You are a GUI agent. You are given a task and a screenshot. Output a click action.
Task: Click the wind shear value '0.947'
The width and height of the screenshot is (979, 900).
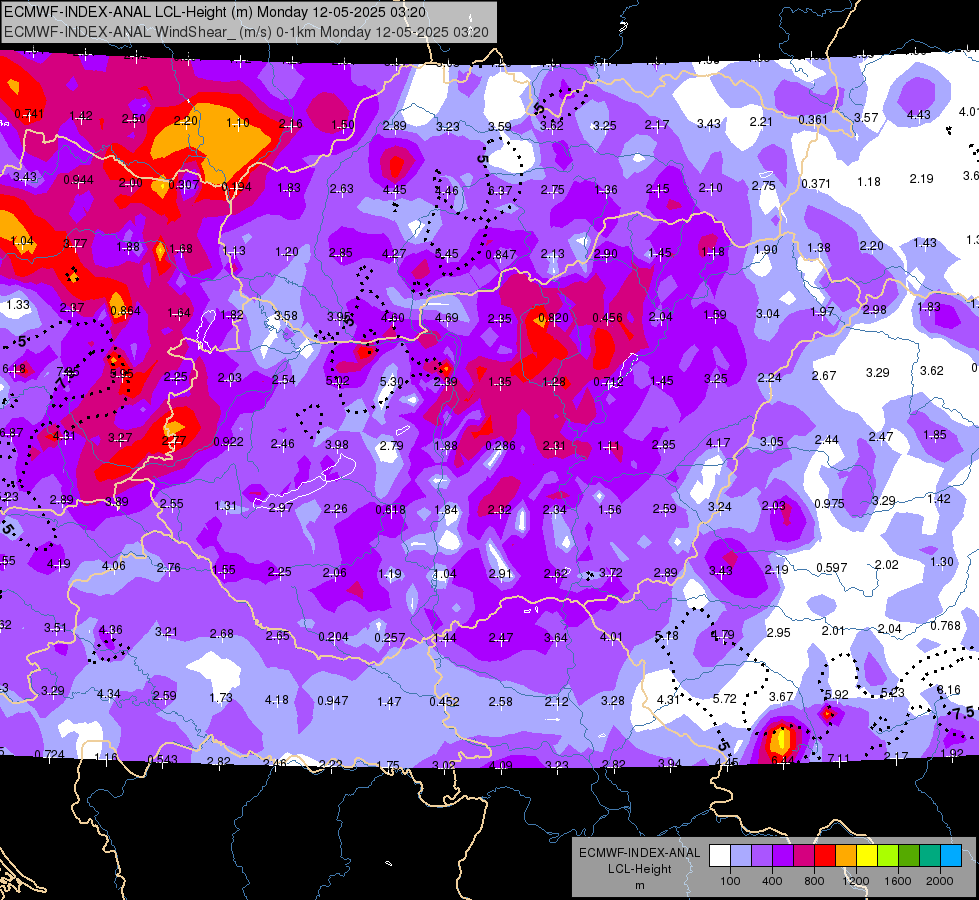[333, 700]
